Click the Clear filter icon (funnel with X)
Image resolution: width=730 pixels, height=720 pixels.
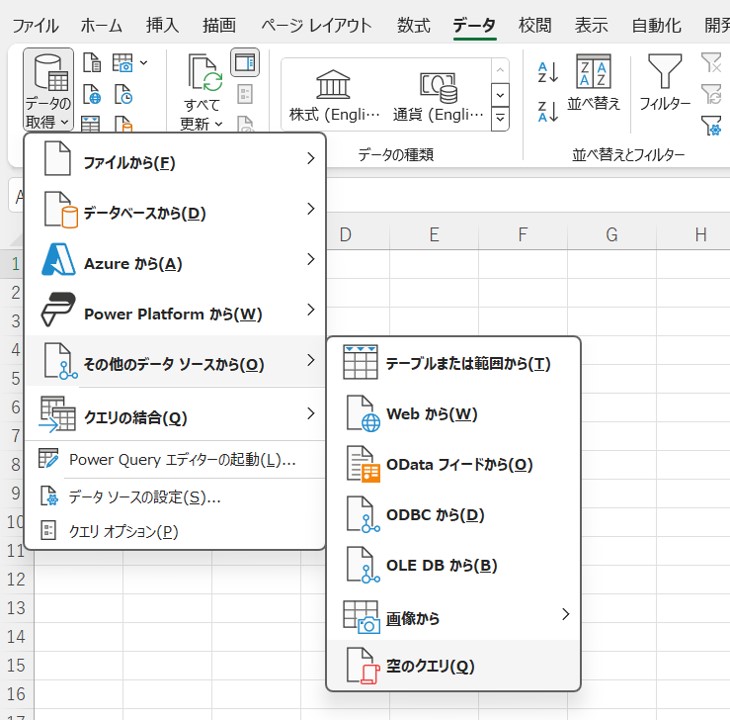point(711,62)
